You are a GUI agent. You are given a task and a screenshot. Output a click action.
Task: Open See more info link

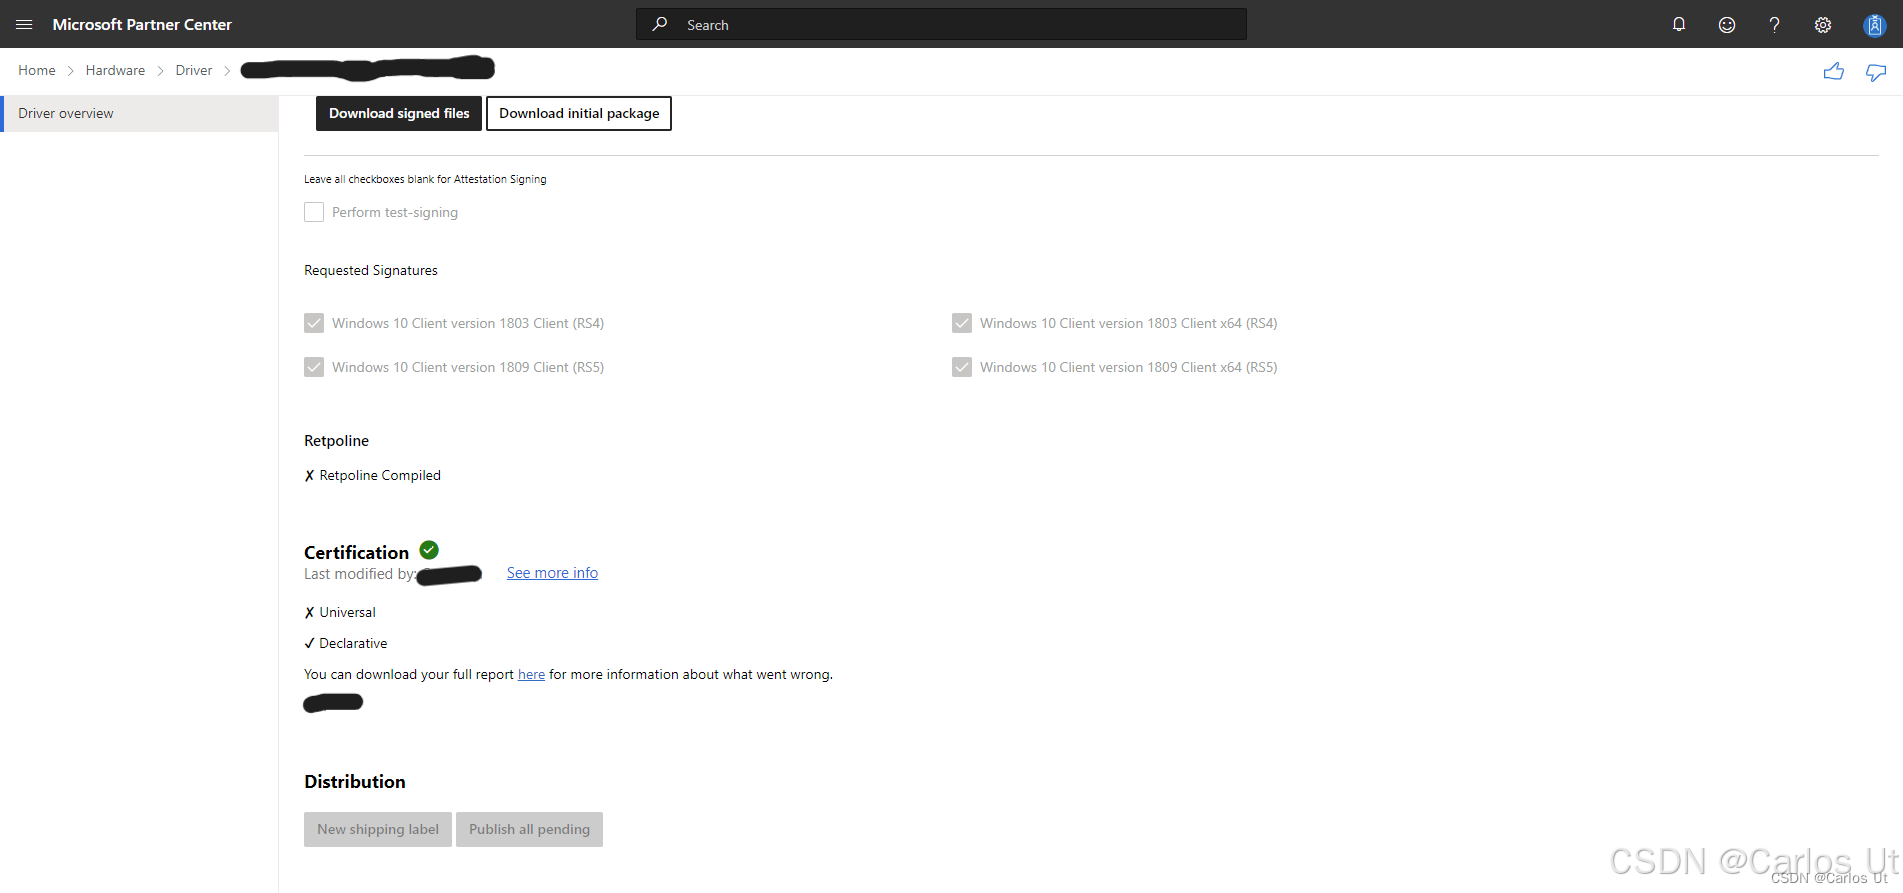tap(552, 573)
